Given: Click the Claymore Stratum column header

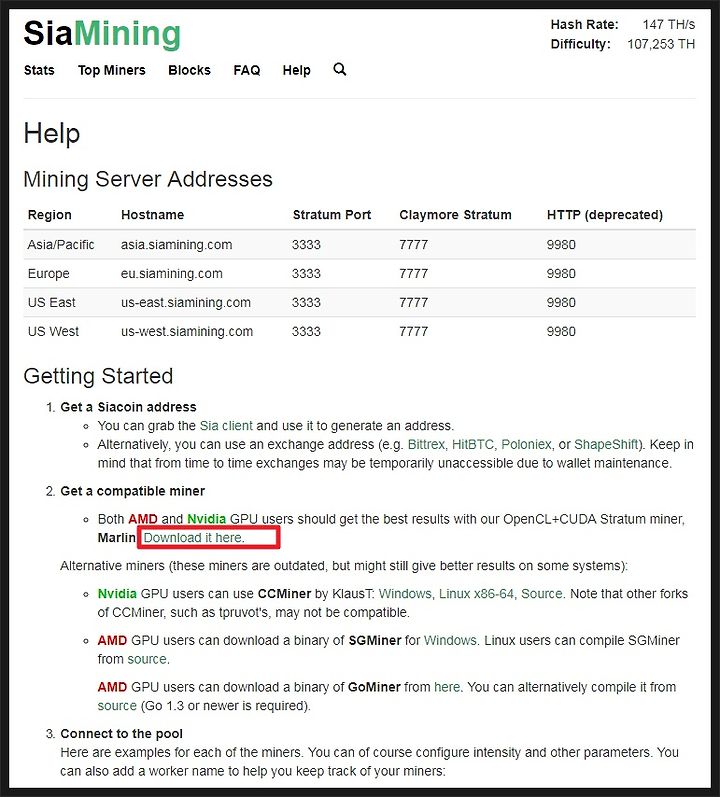Looking at the screenshot, I should pos(455,215).
